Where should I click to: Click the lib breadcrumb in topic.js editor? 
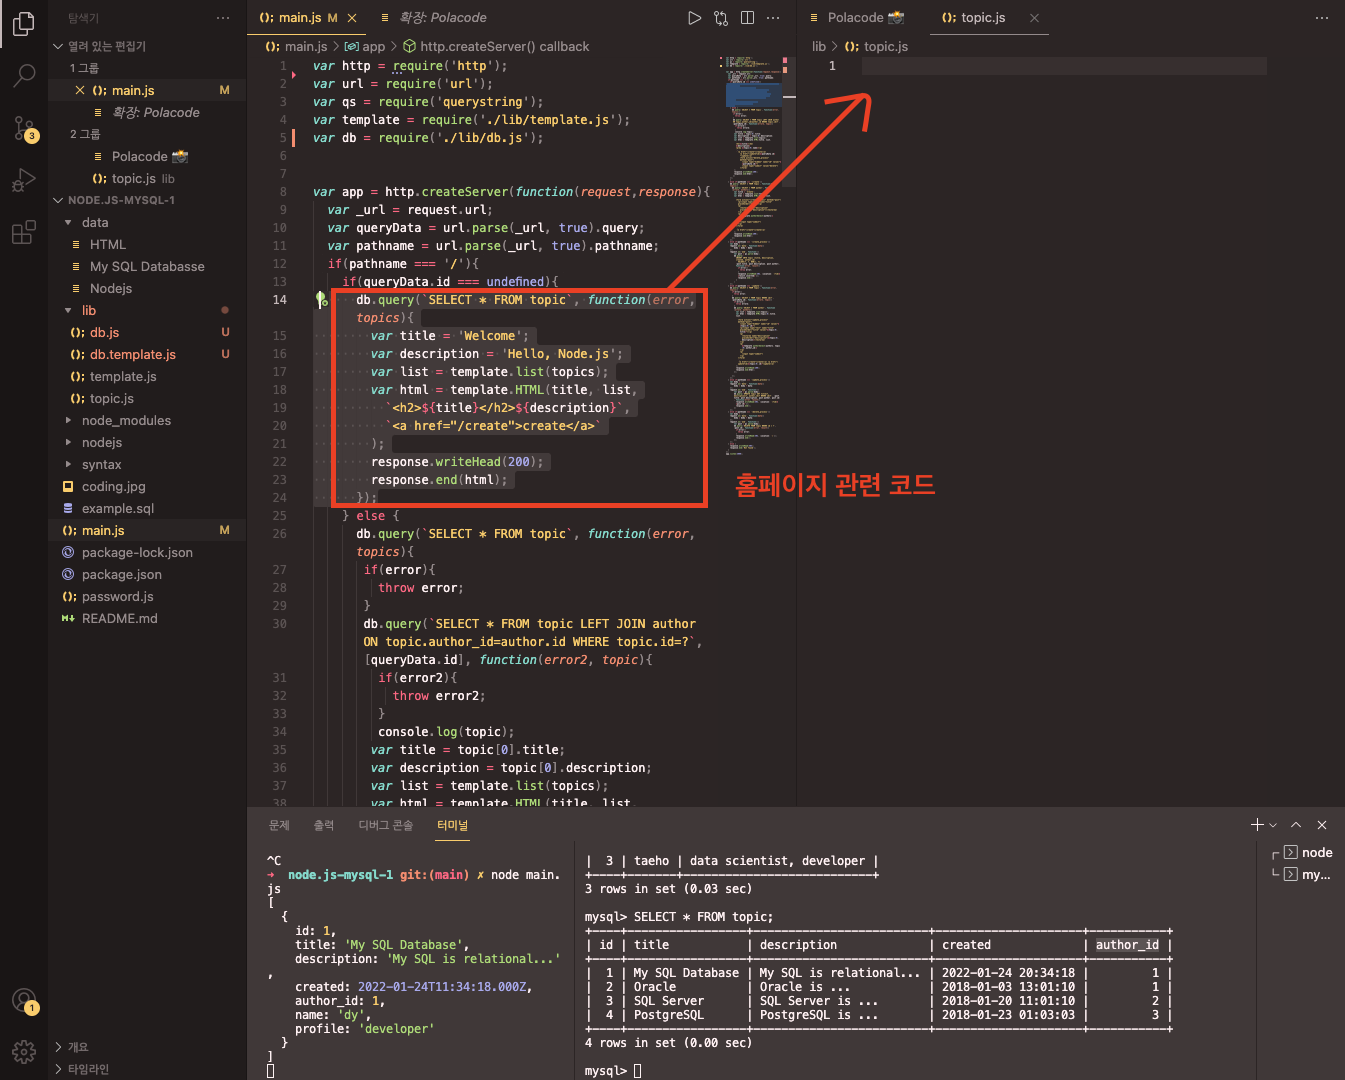click(x=819, y=46)
